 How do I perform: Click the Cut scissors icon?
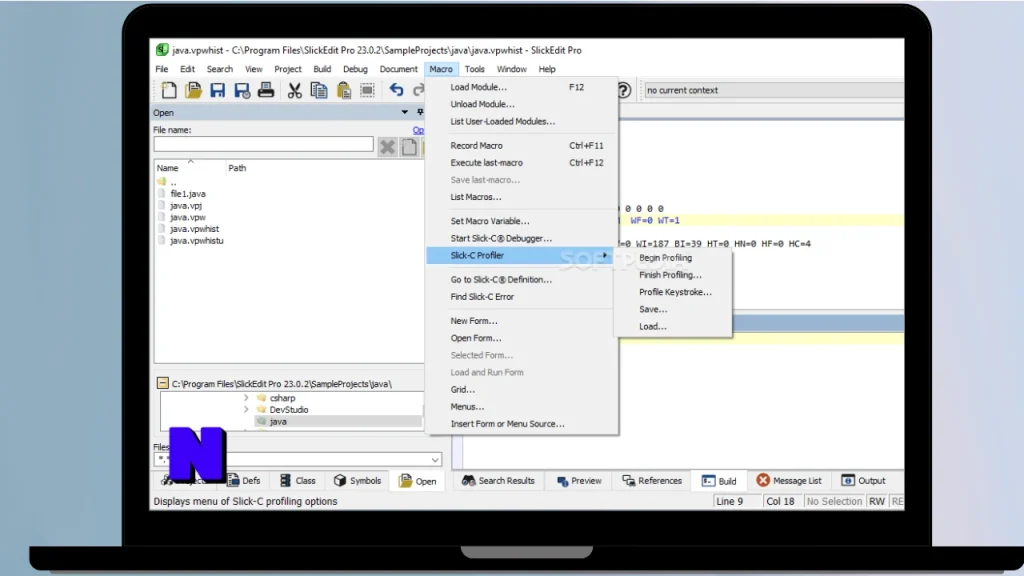click(x=295, y=90)
